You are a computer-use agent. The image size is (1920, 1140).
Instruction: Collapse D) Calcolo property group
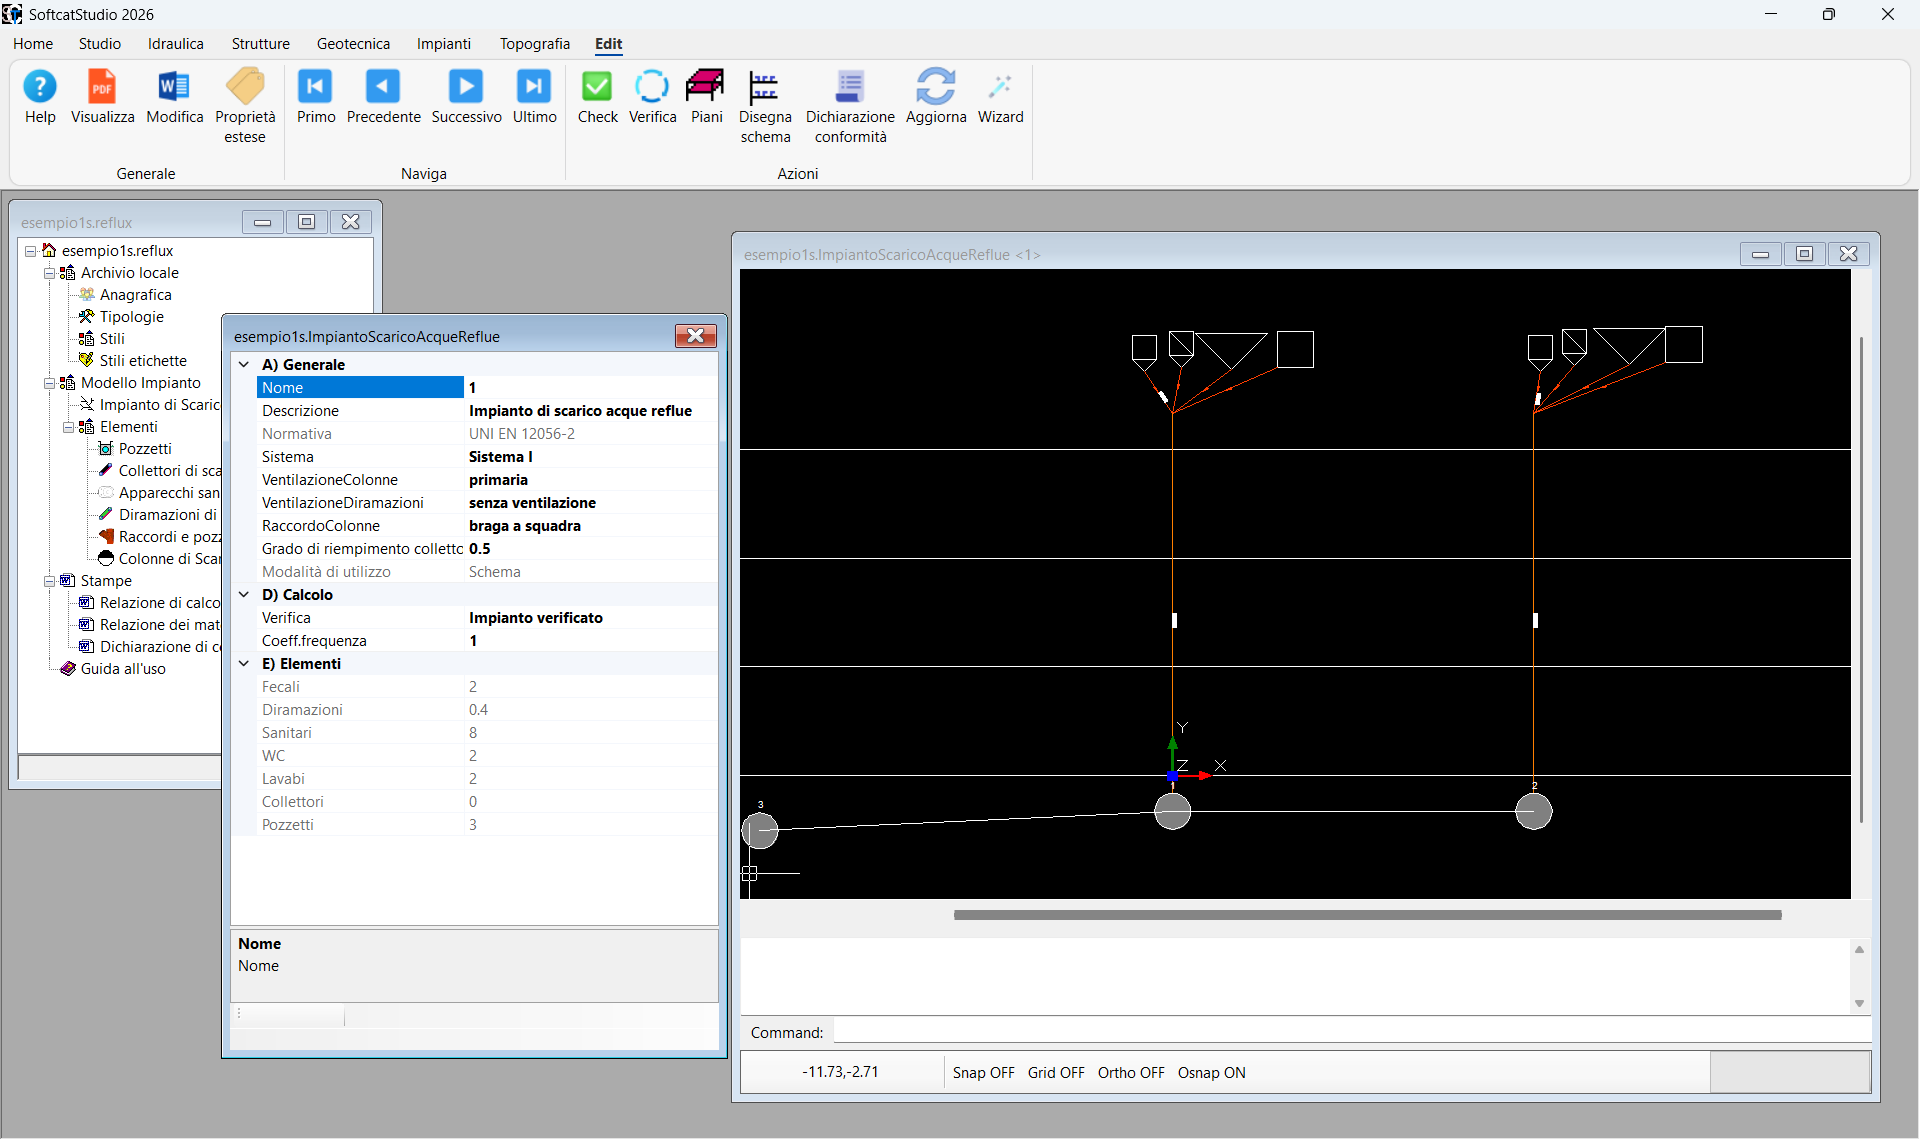(x=244, y=595)
